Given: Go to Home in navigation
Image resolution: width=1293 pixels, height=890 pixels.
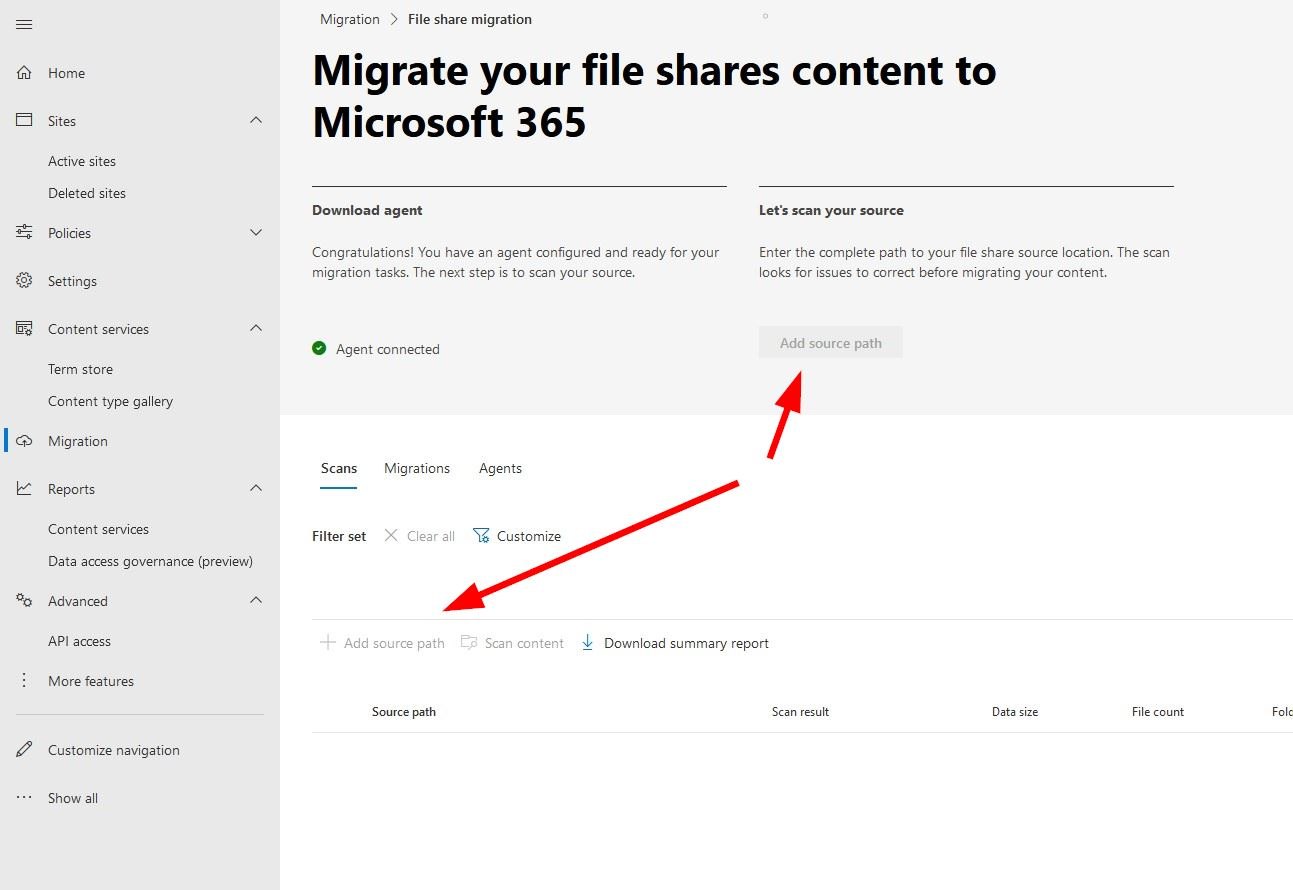Looking at the screenshot, I should (66, 73).
